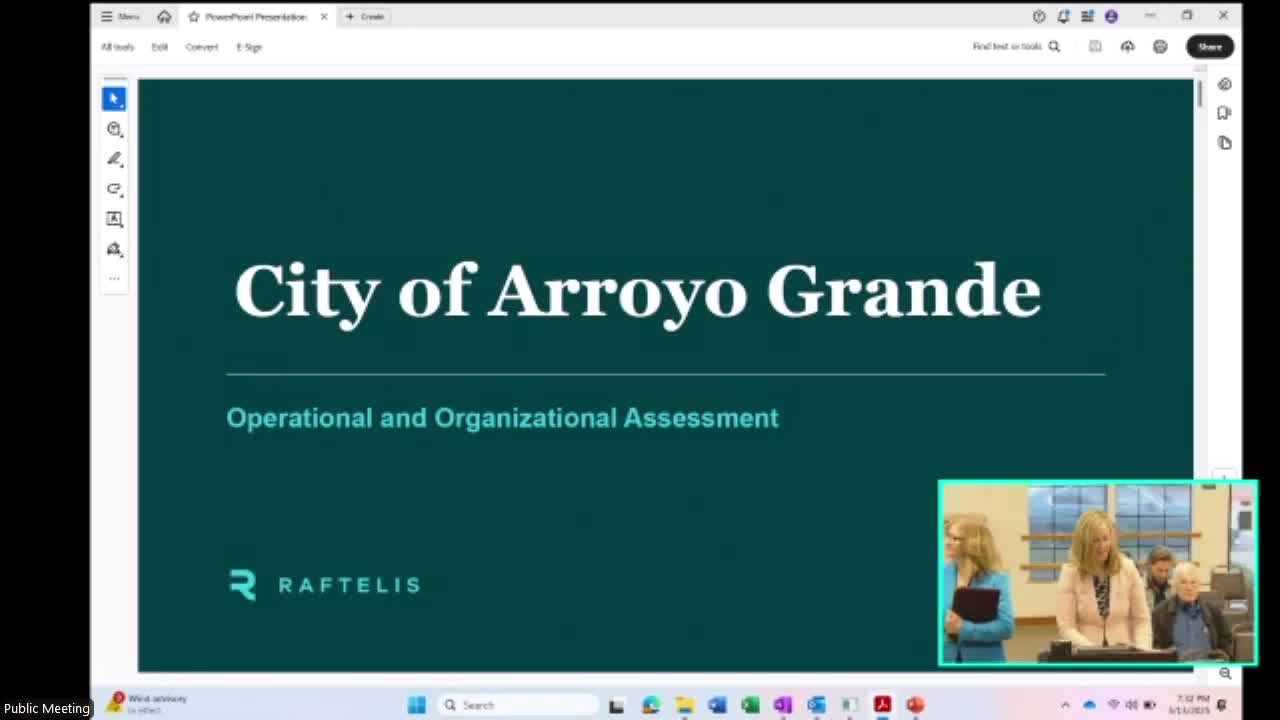The width and height of the screenshot is (1280, 720).
Task: Print the document with the printer icon
Action: 1160,46
